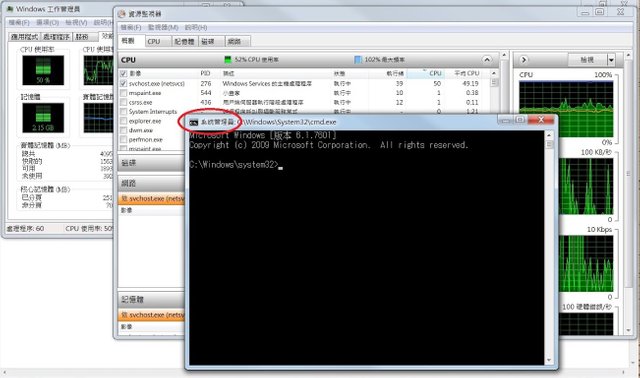Expand the 記憶體 (Memory) section header at bottom

click(151, 300)
